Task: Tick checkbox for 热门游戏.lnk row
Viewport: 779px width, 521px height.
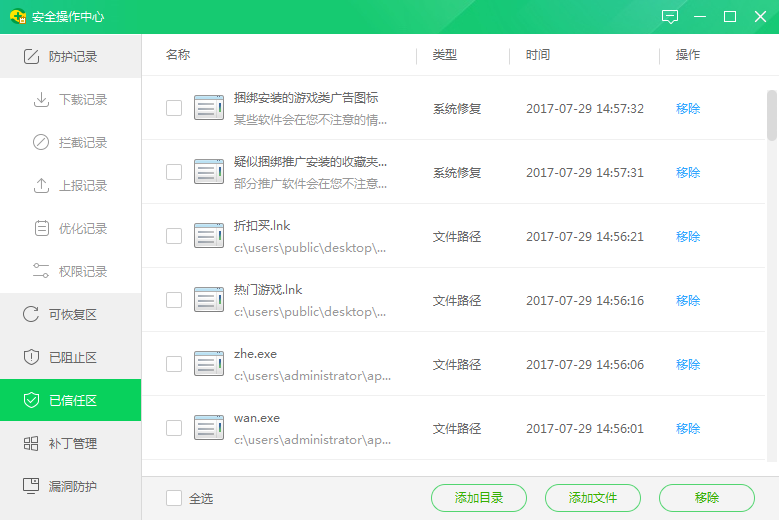Action: coord(174,300)
